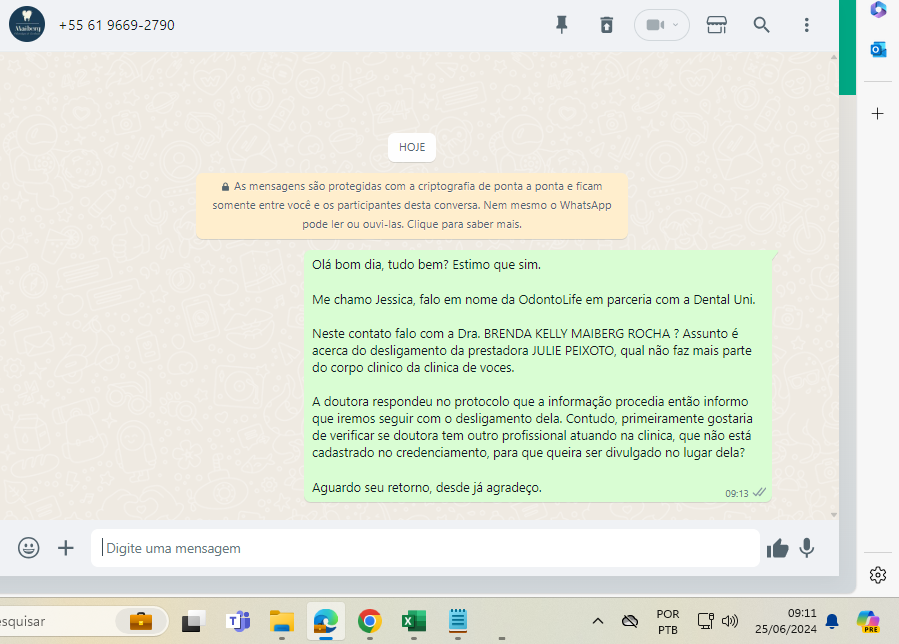This screenshot has height=644, width=899.
Task: Pin this chat with the pushpin icon
Action: pyautogui.click(x=562, y=25)
